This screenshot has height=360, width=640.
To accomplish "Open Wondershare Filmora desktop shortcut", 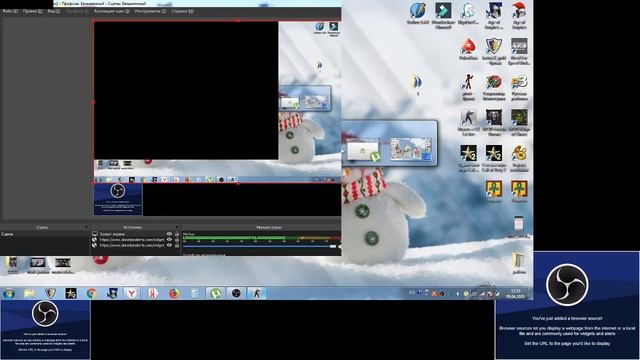I will coord(443,16).
